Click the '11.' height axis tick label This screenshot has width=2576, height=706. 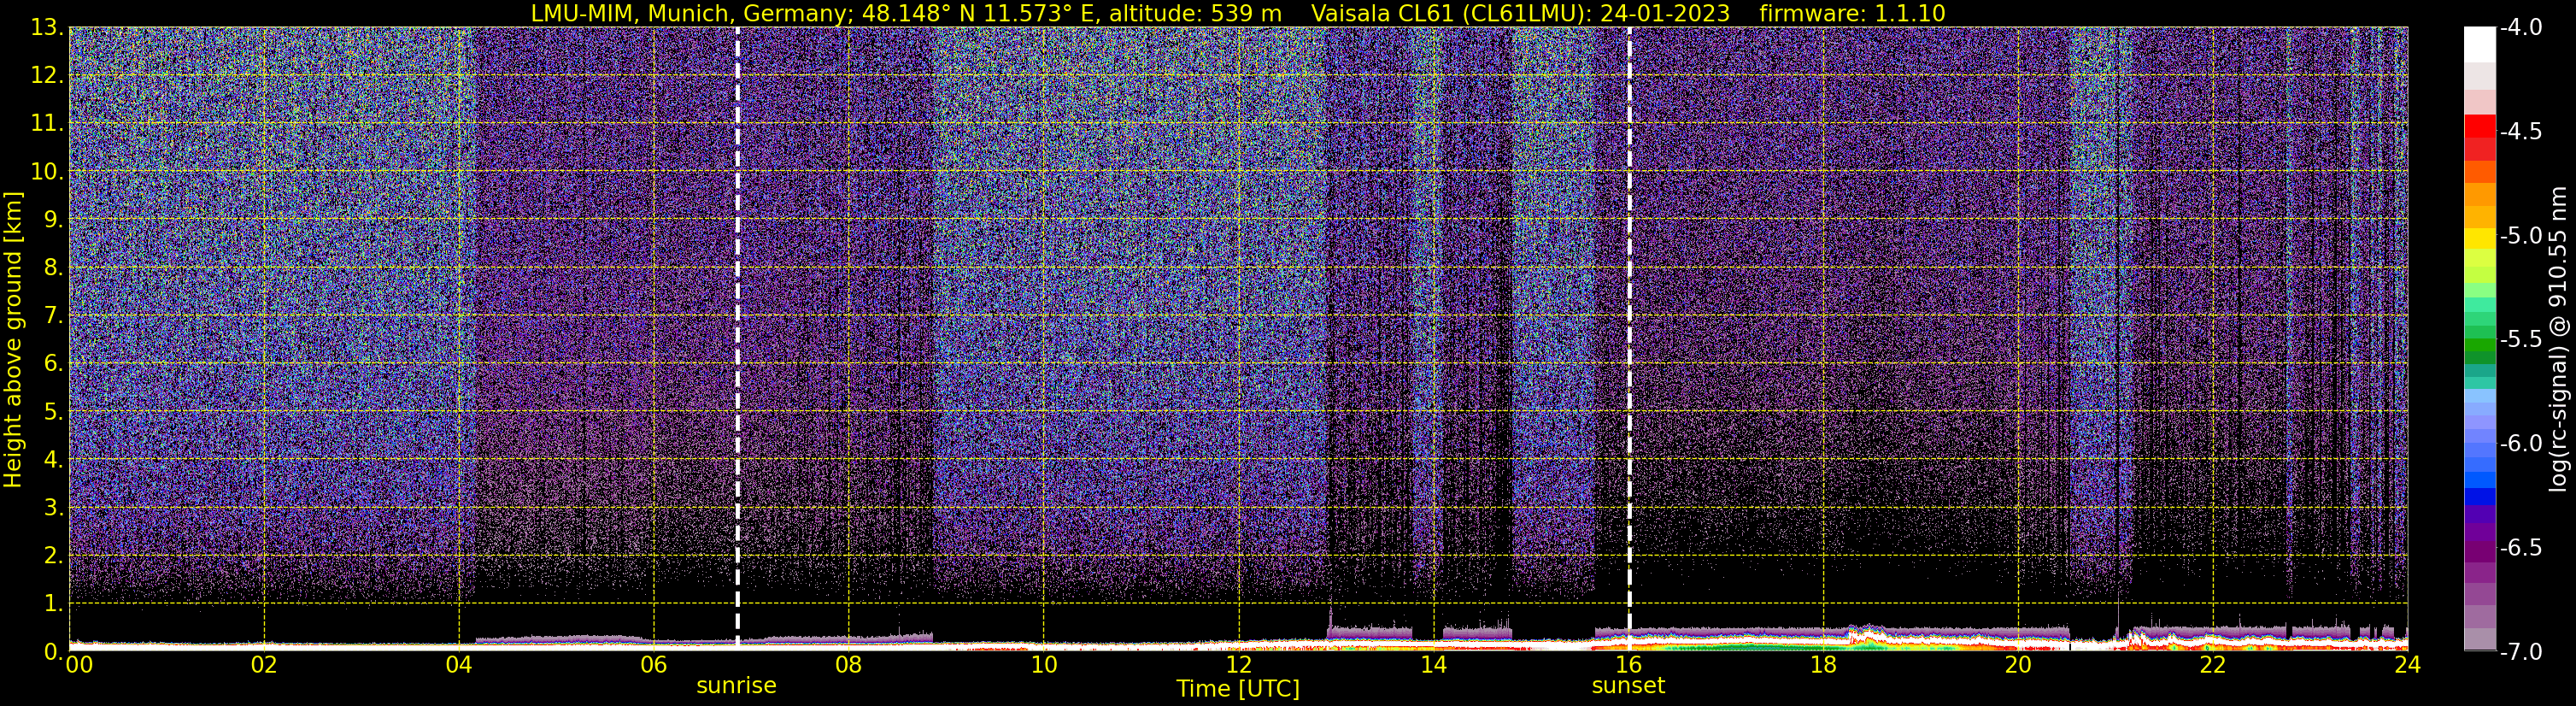point(48,124)
